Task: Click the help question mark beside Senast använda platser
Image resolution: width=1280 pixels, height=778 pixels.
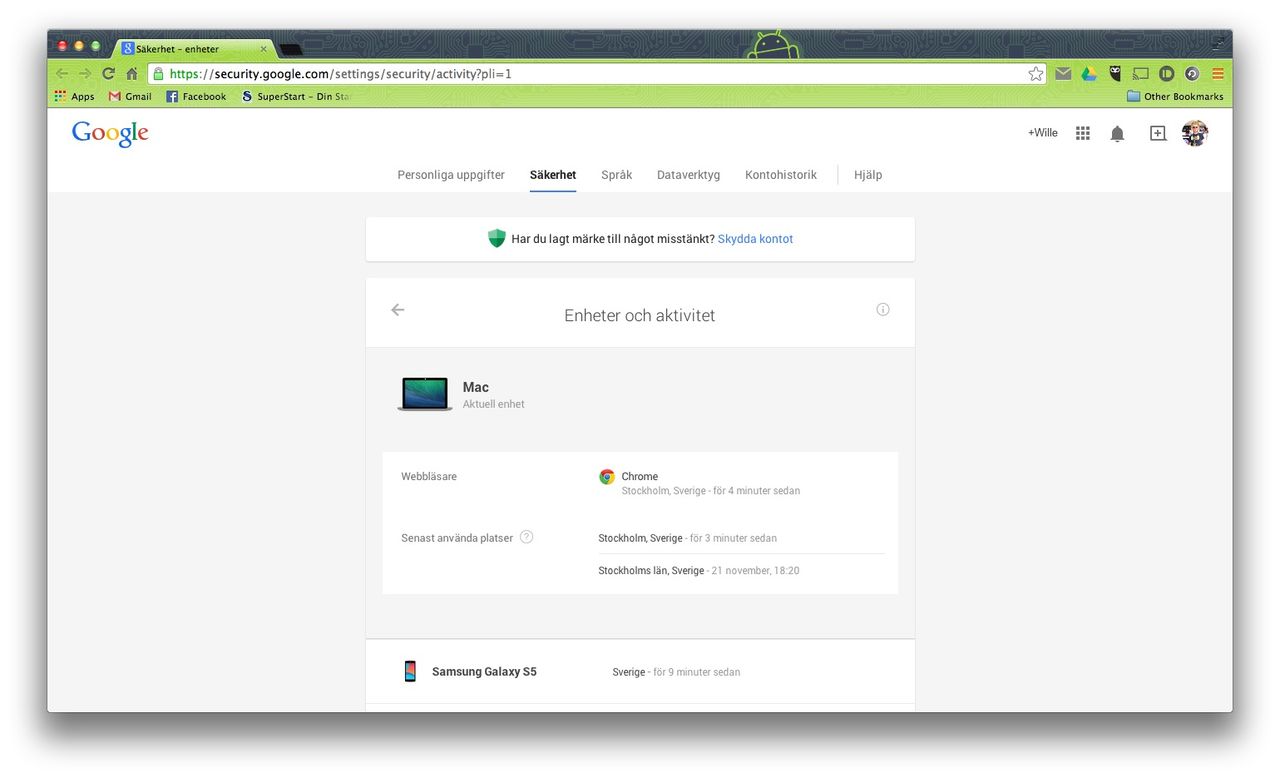Action: pos(527,537)
